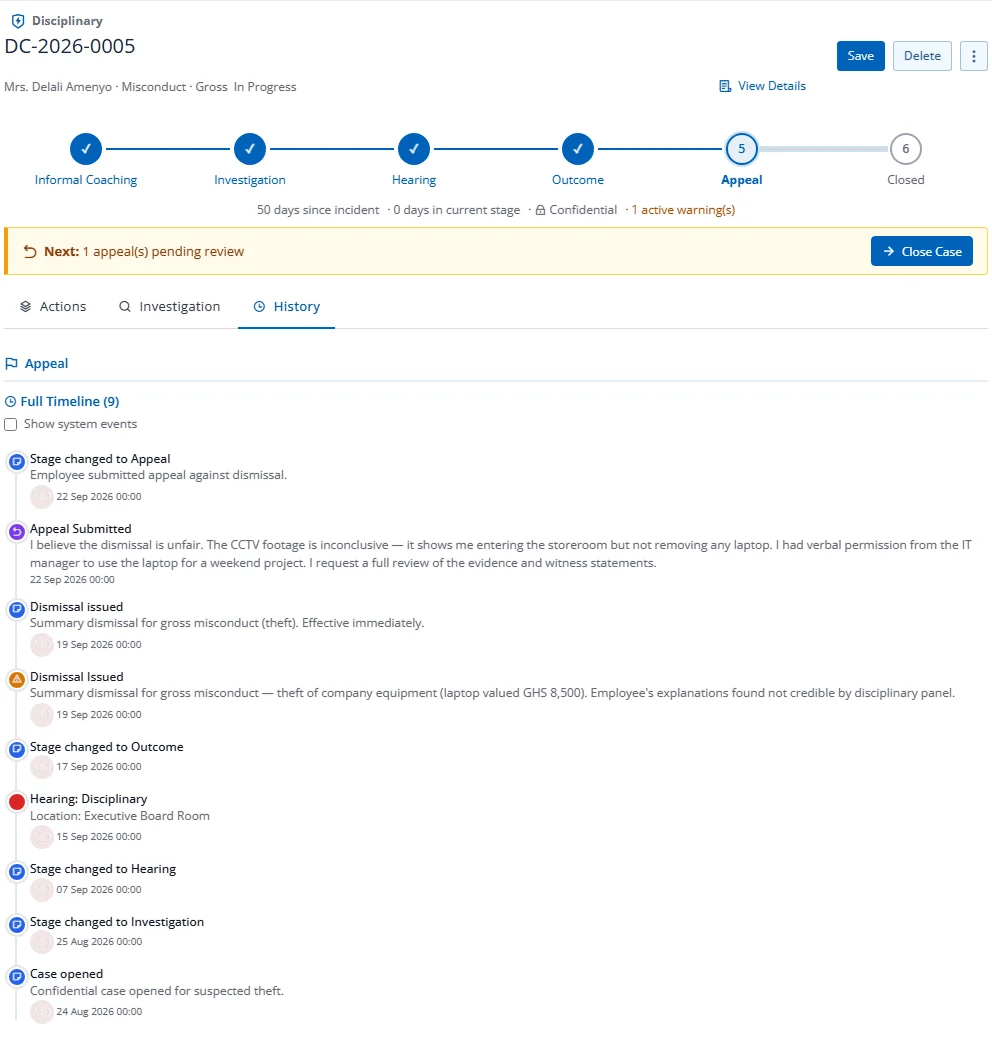Save the disciplinary case
Screen dimensions: 992x1040
tap(861, 56)
